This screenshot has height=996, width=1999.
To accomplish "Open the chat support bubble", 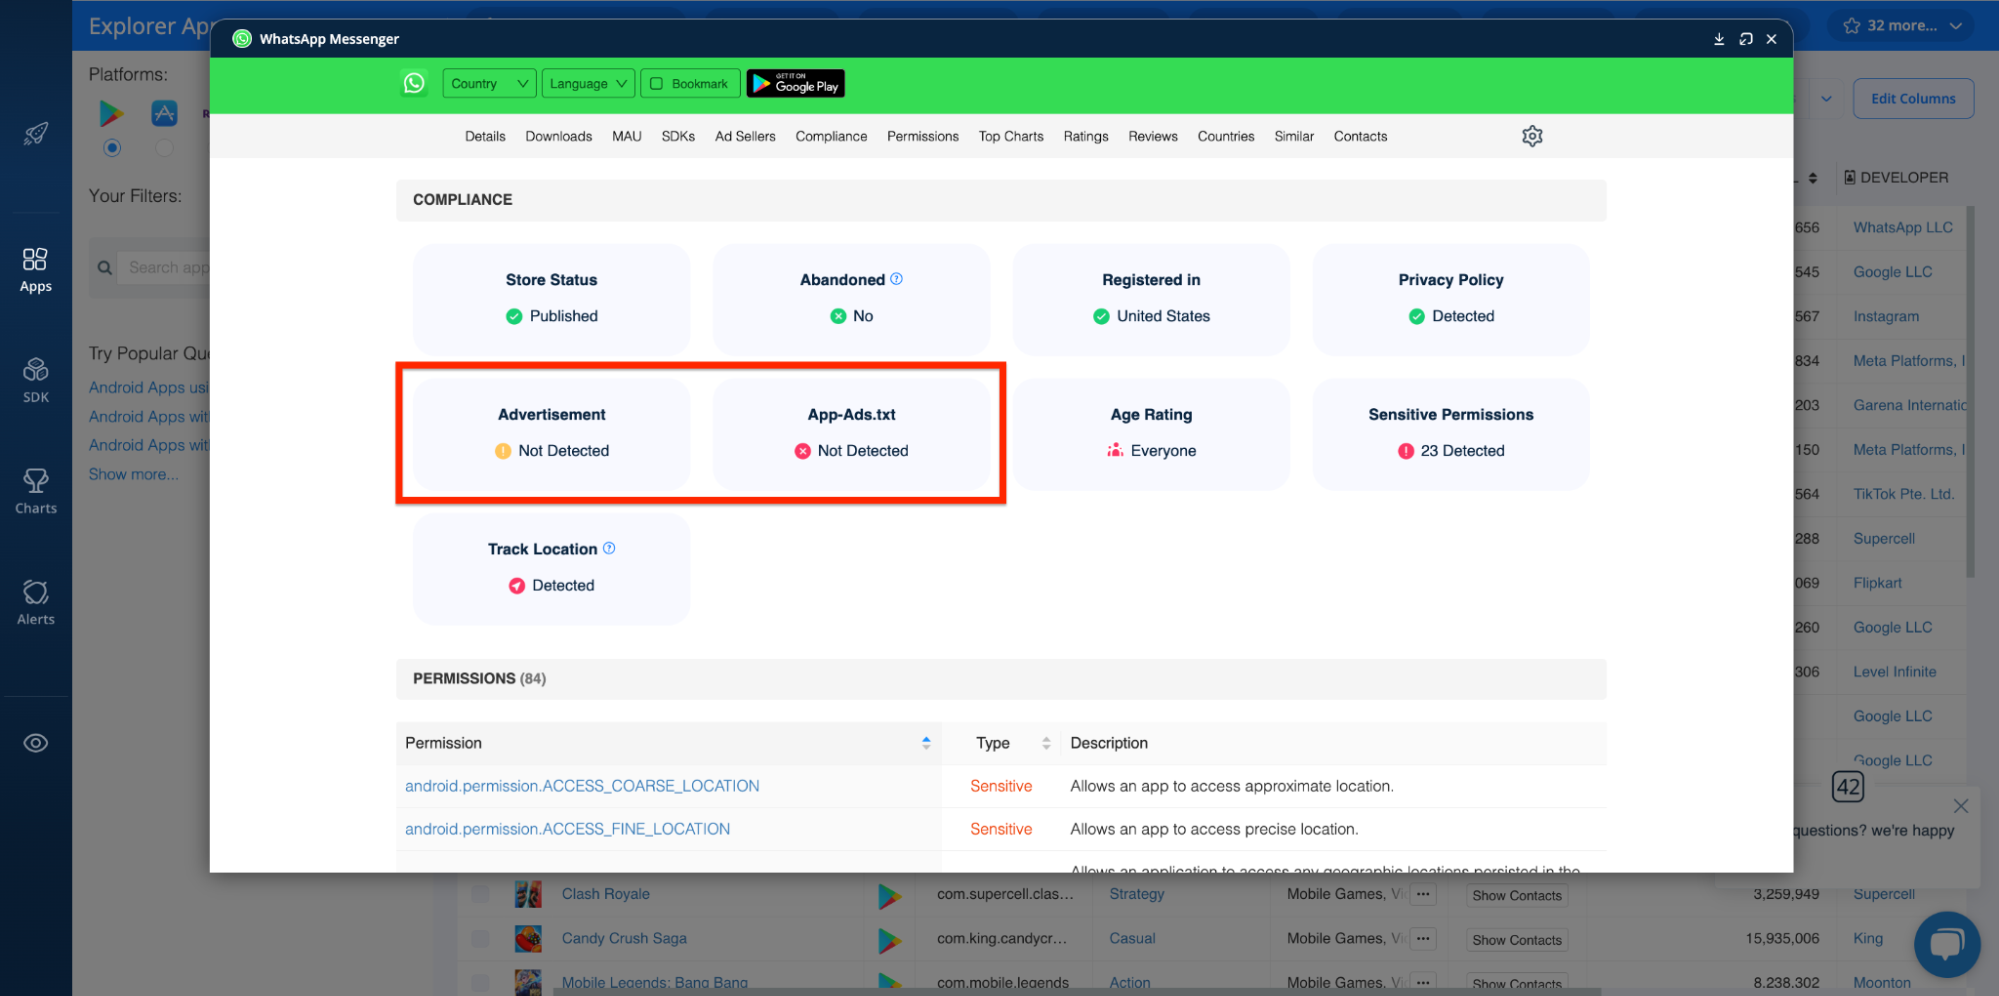I will click(x=1946, y=944).
